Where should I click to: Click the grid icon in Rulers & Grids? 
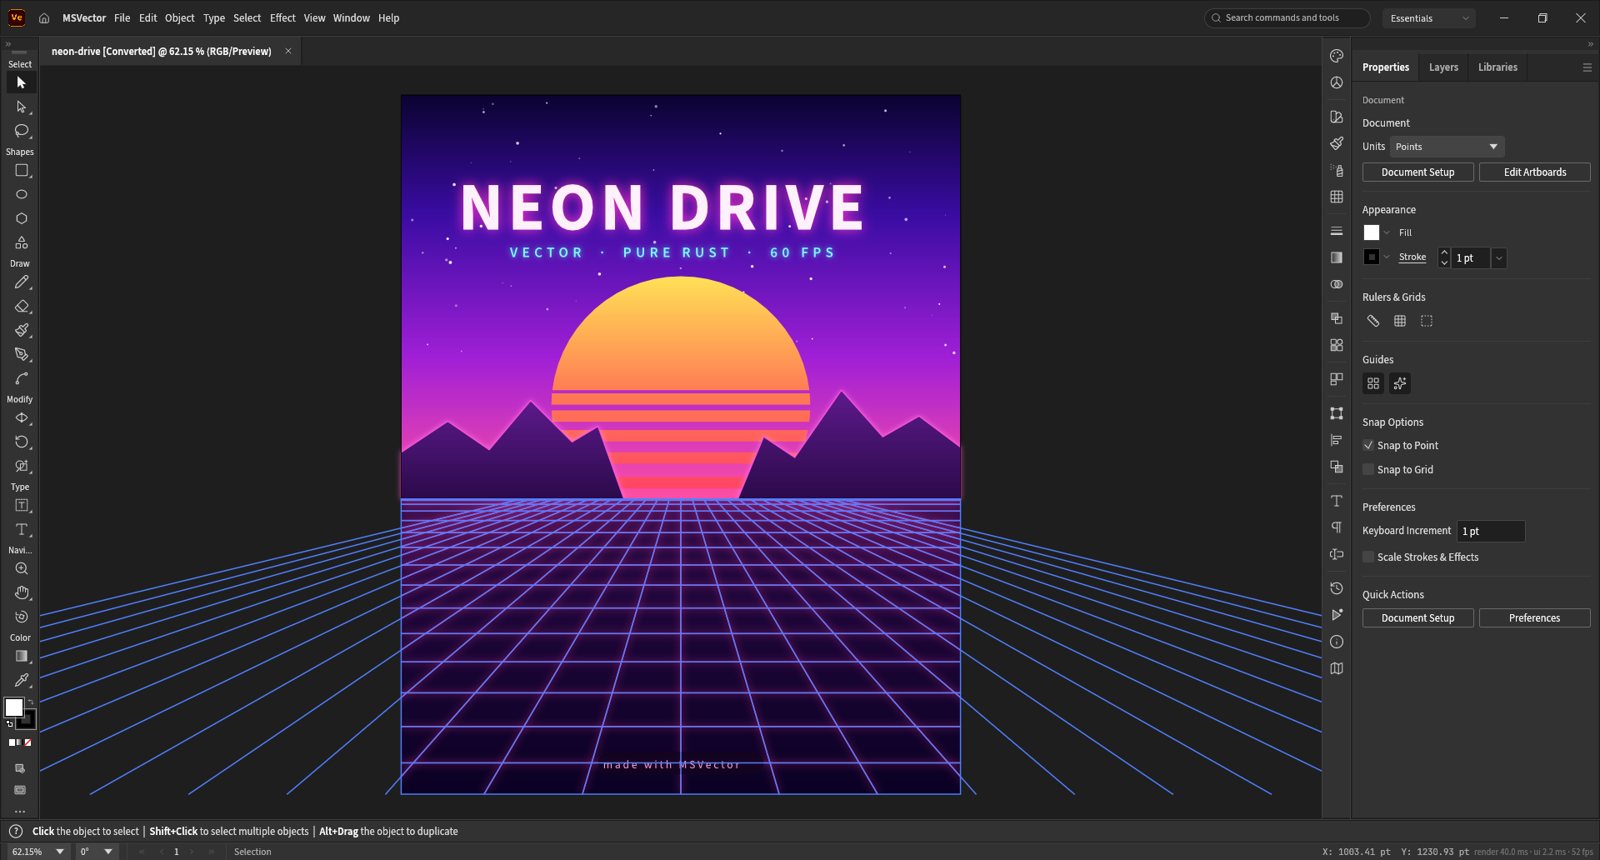[x=1400, y=321]
